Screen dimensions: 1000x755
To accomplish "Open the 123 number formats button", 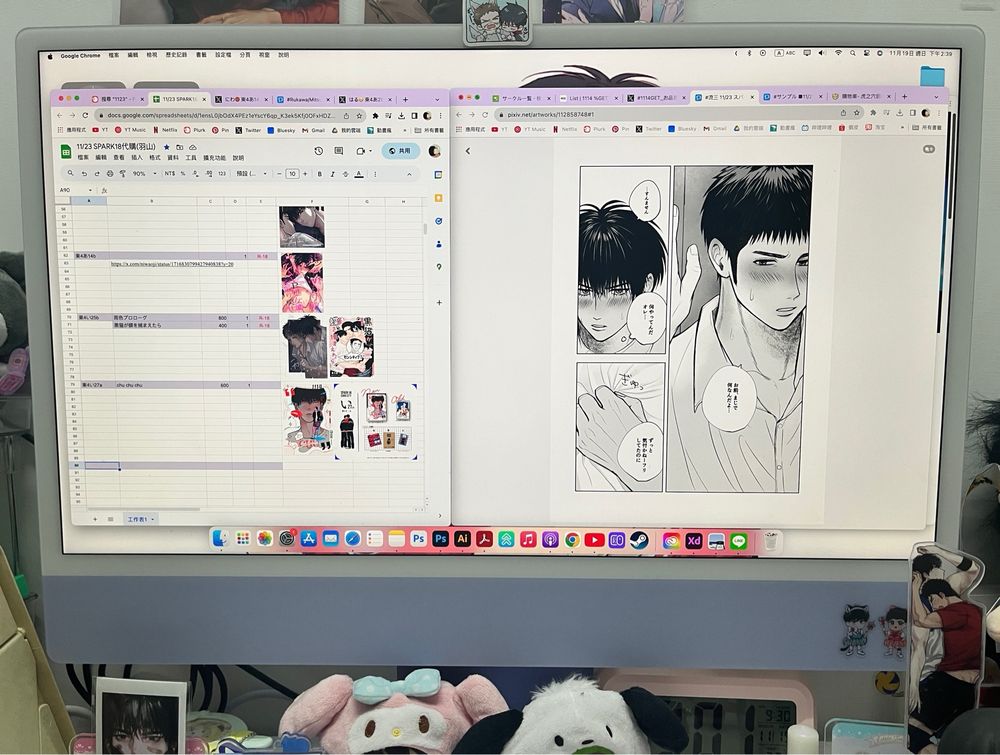I will (x=222, y=173).
